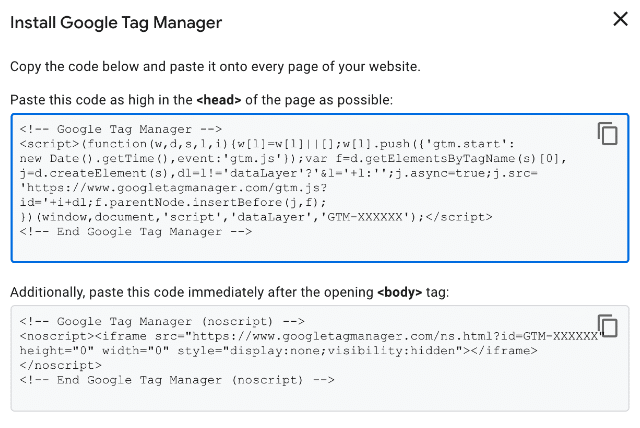Screen dimensions: 640x428
Task: Click the j=d.createElement code line
Action: pos(278,173)
